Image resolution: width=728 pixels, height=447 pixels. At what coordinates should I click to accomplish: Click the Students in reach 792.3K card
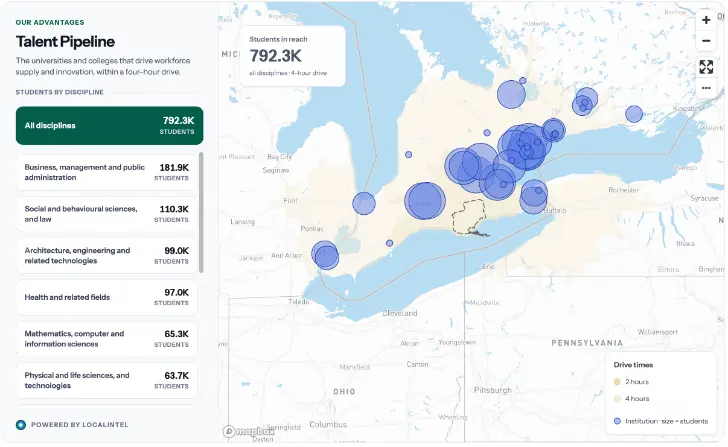point(293,56)
